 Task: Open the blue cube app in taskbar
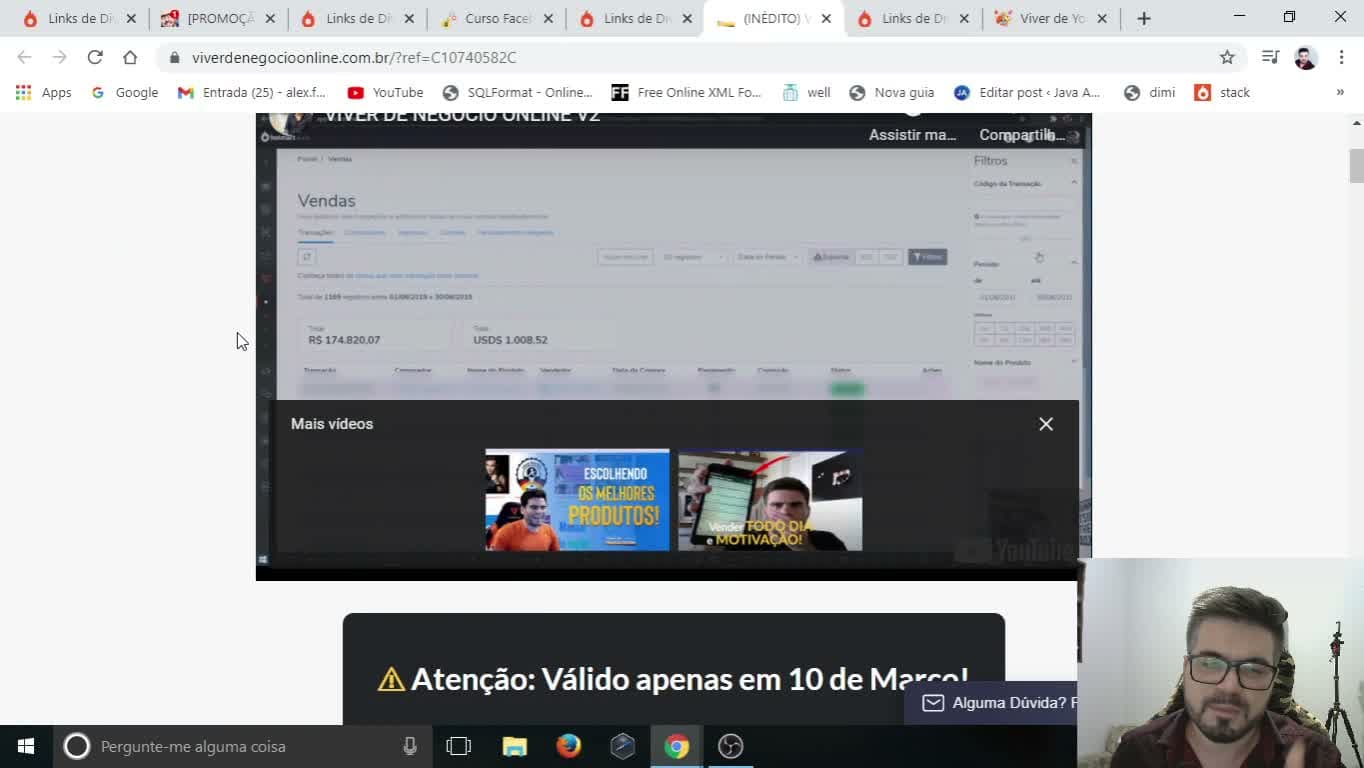(x=622, y=746)
